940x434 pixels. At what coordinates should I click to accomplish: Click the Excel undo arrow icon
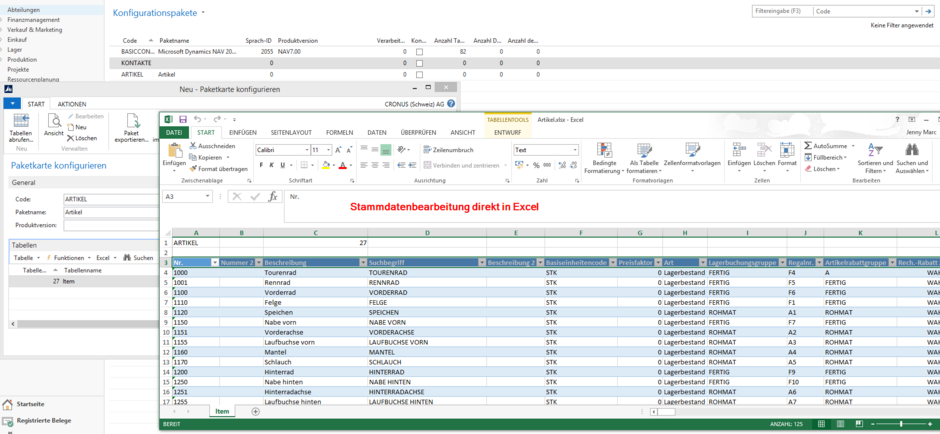[197, 119]
